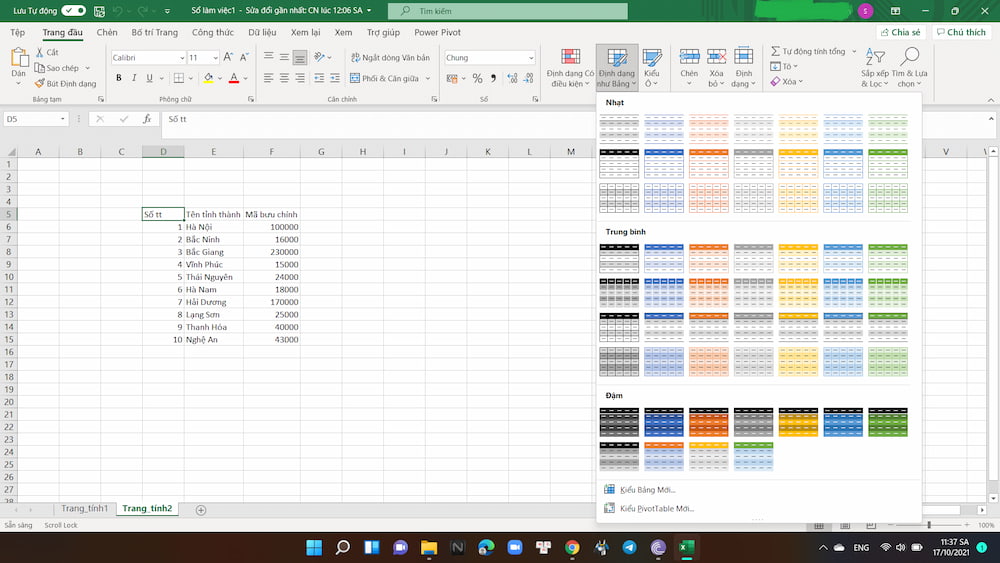
Task: Select the first blue Nhạt table style
Action: 663,128
